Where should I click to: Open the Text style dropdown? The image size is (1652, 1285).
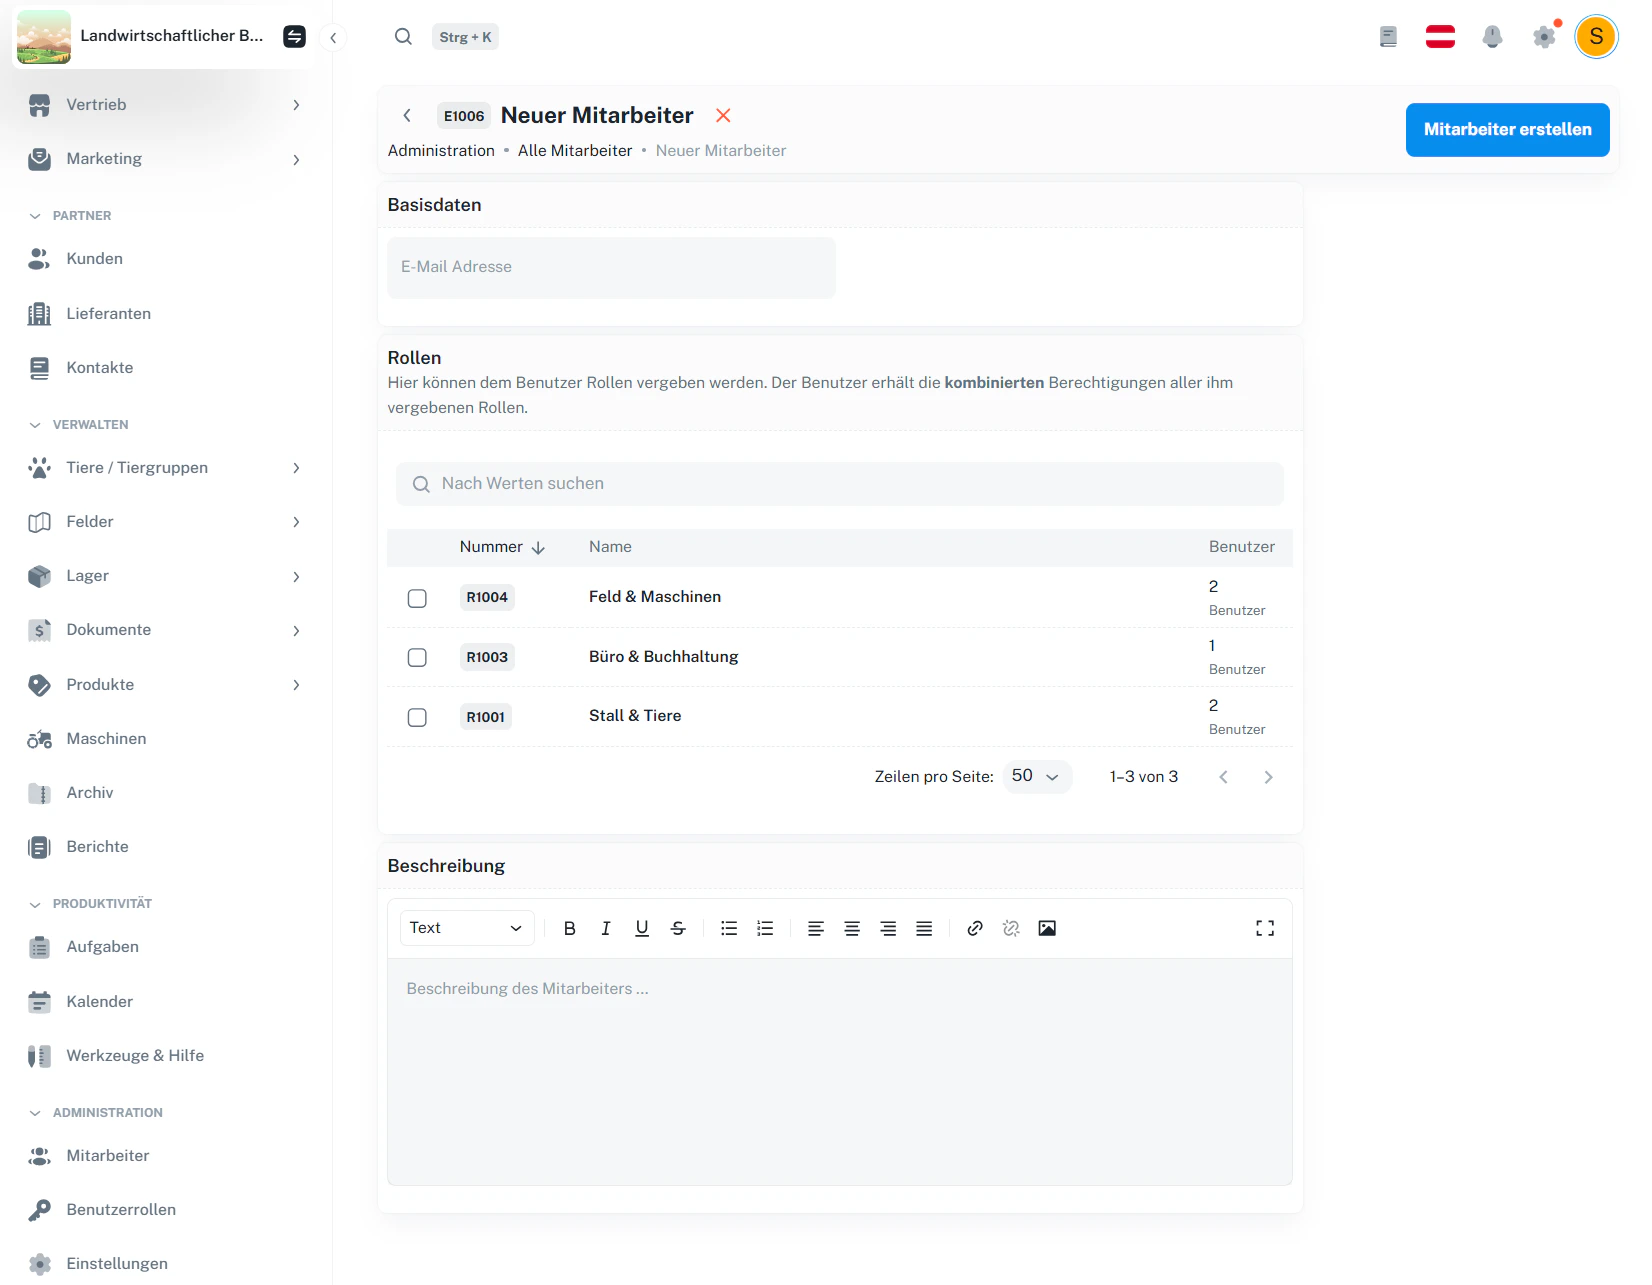pos(467,928)
